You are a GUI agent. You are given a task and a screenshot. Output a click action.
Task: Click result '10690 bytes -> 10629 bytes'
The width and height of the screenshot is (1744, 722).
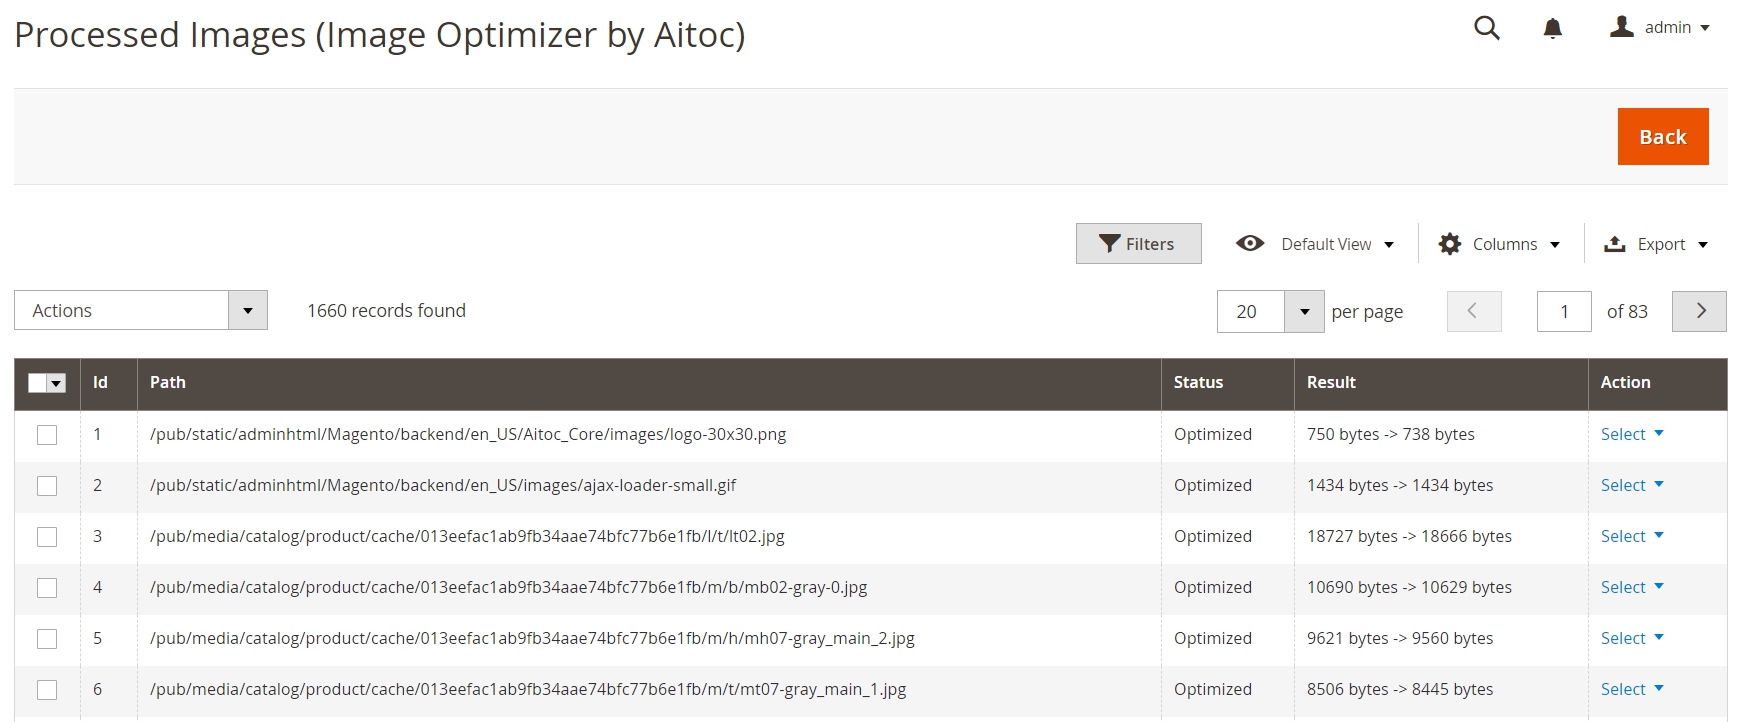click(1409, 587)
